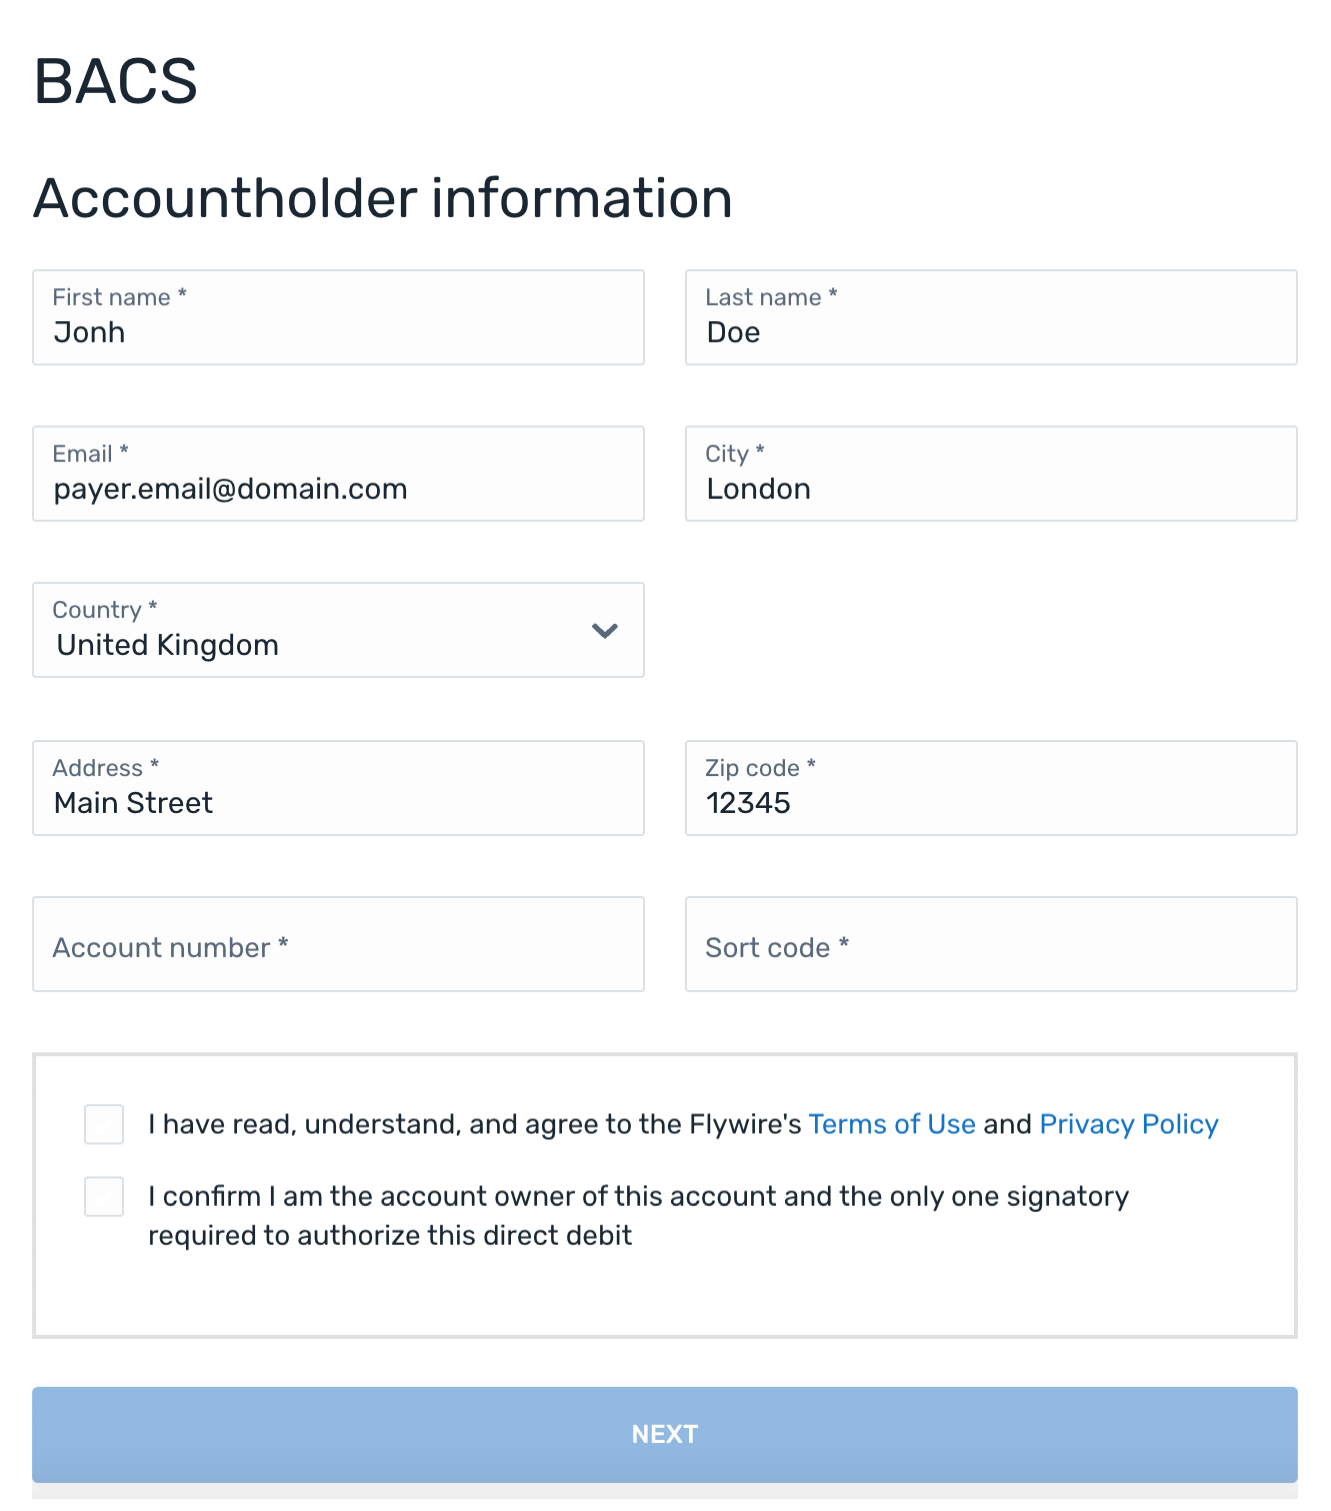Click the Accountholder information heading
This screenshot has width=1331, height=1511.
pos(383,198)
